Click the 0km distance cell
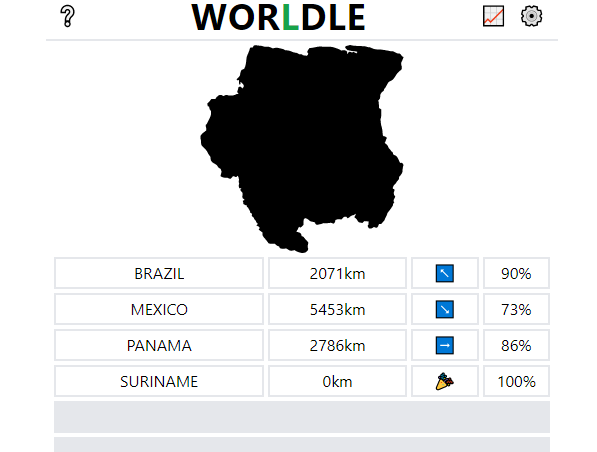Image resolution: width=597 pixels, height=452 pixels. (x=337, y=381)
